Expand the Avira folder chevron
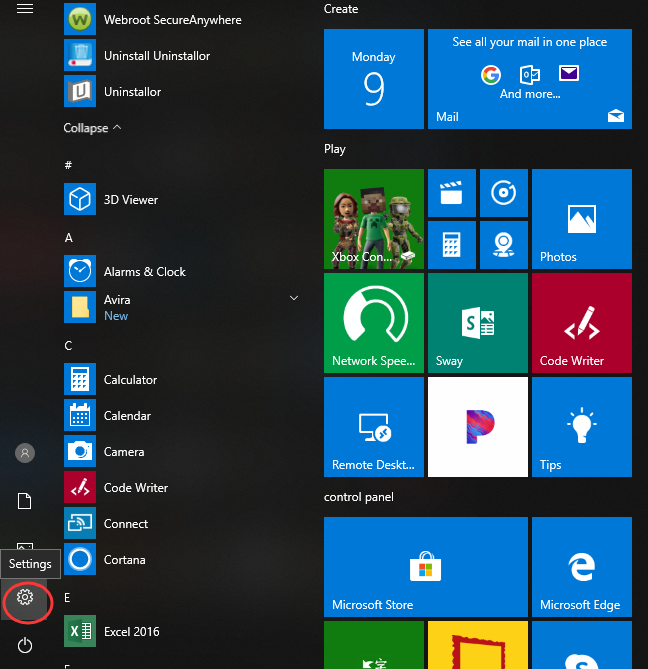This screenshot has width=648, height=669. point(294,298)
